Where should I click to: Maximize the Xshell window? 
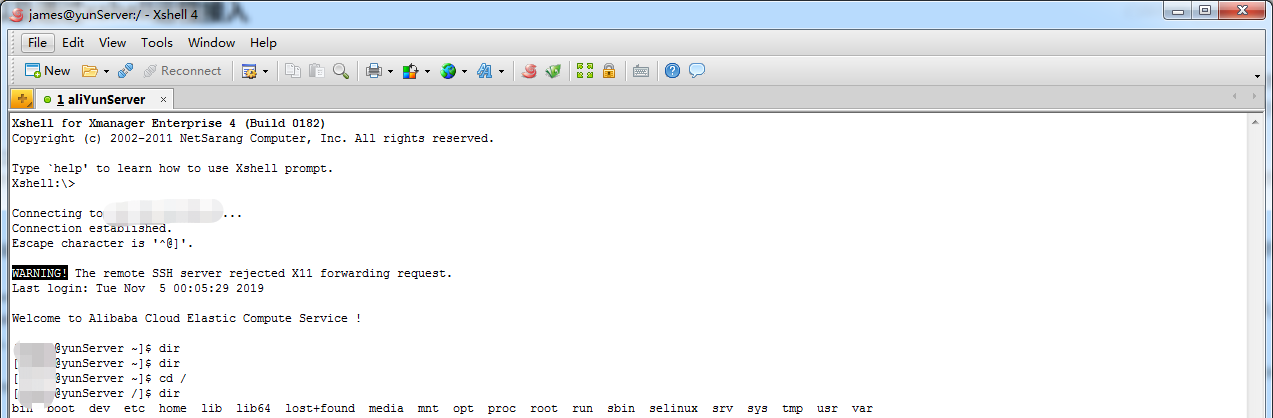point(1204,11)
